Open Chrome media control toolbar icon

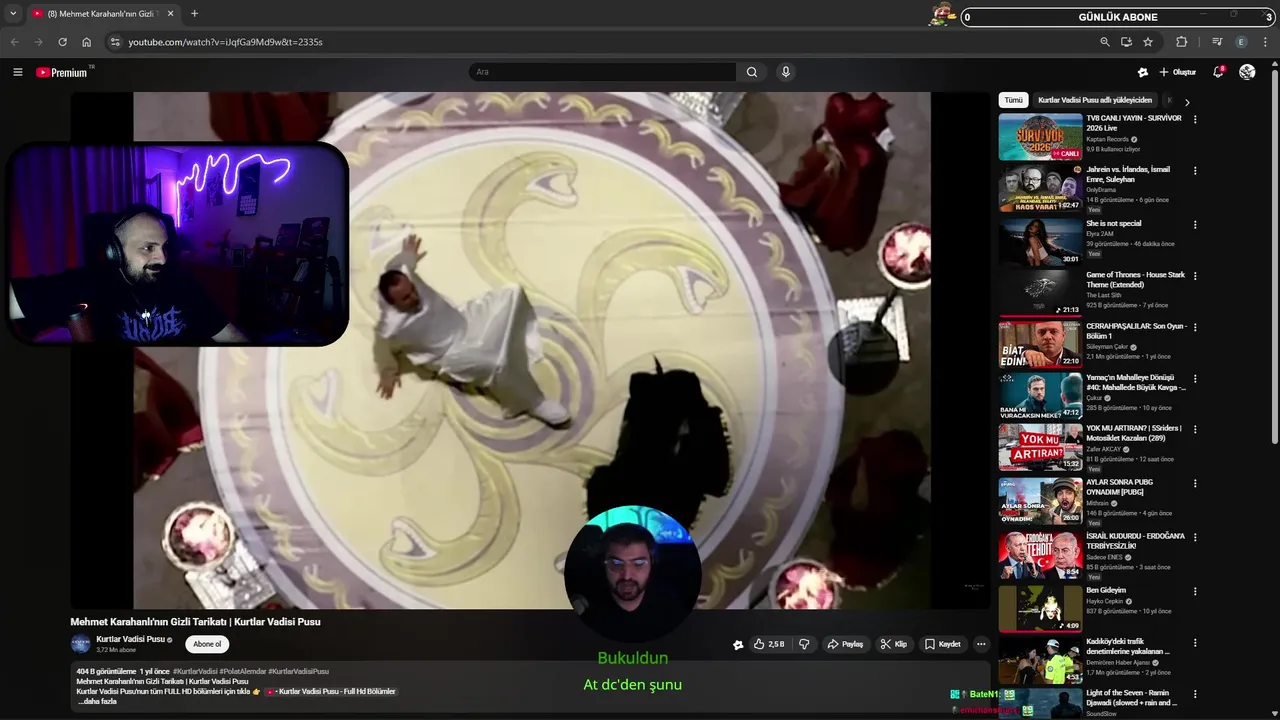point(1217,42)
